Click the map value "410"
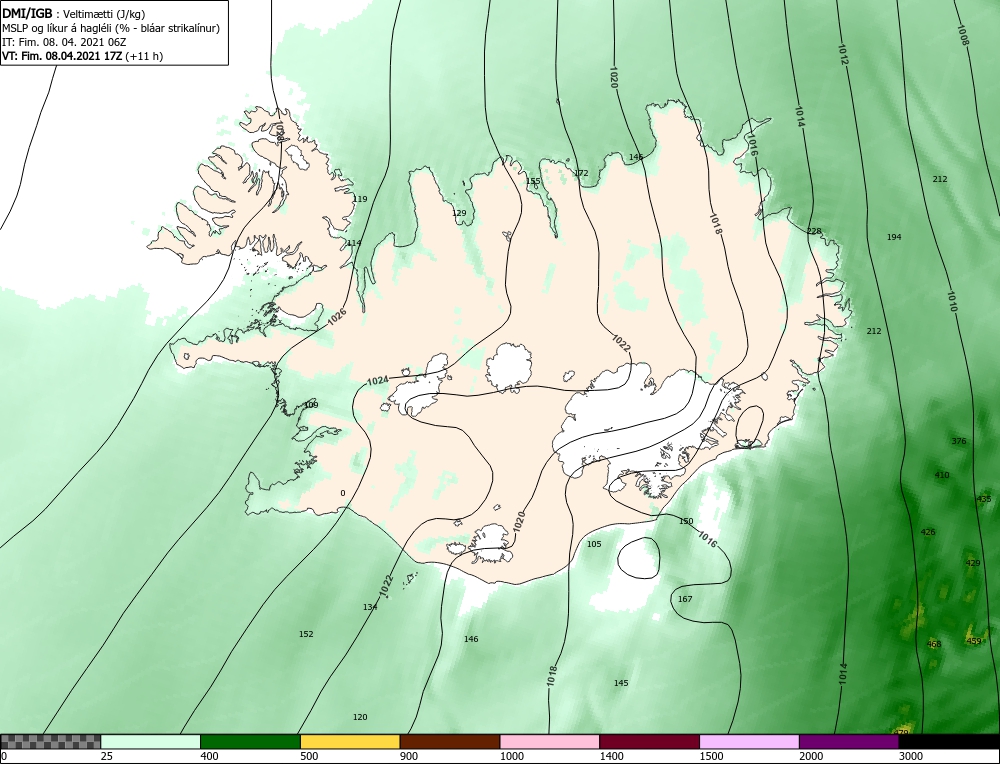 coord(942,475)
